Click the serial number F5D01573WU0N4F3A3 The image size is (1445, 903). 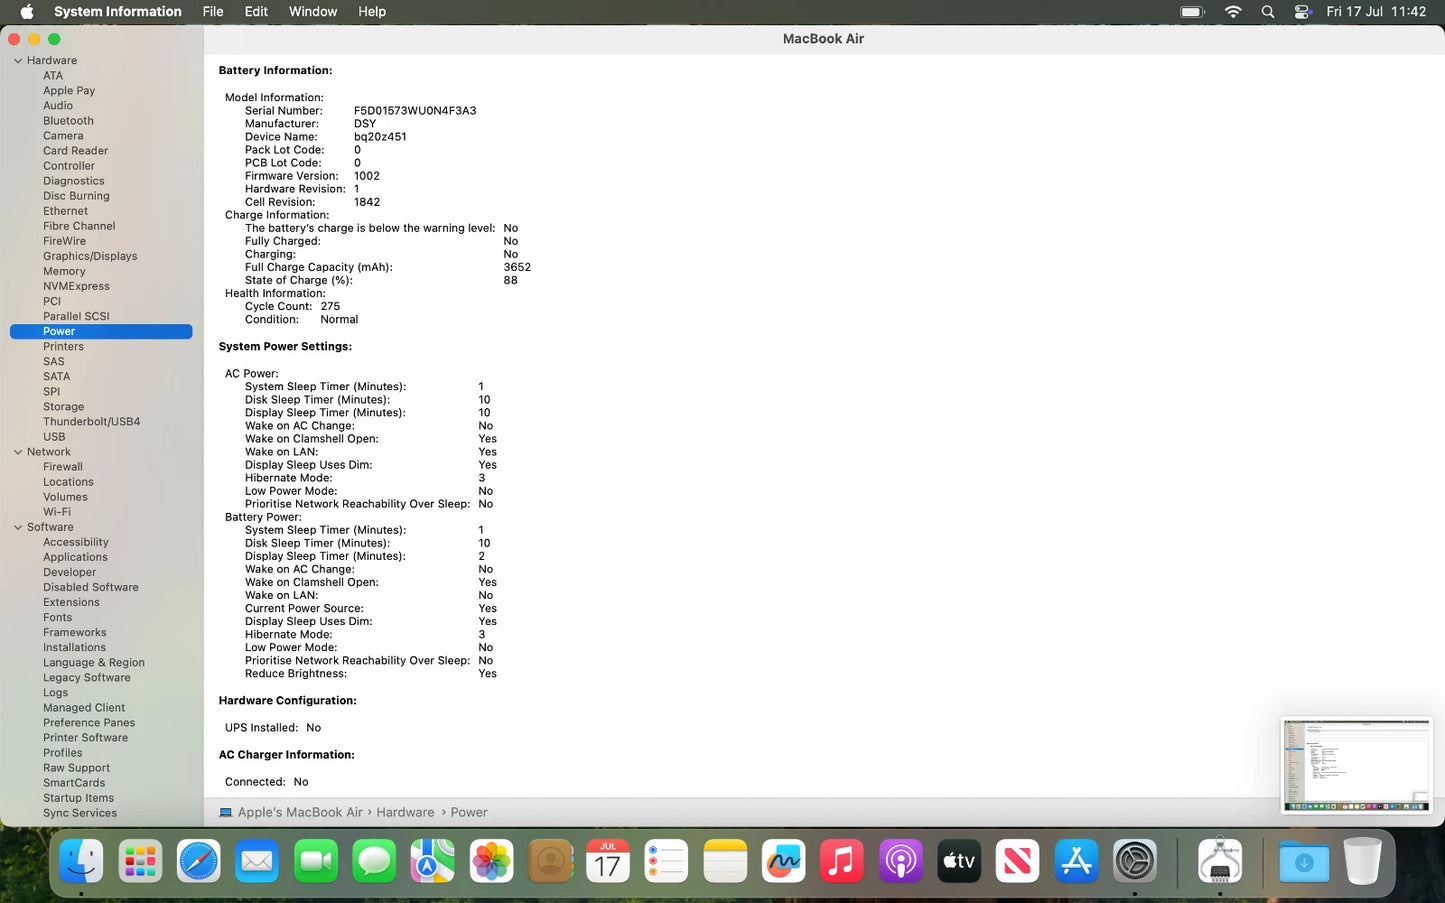coord(415,111)
